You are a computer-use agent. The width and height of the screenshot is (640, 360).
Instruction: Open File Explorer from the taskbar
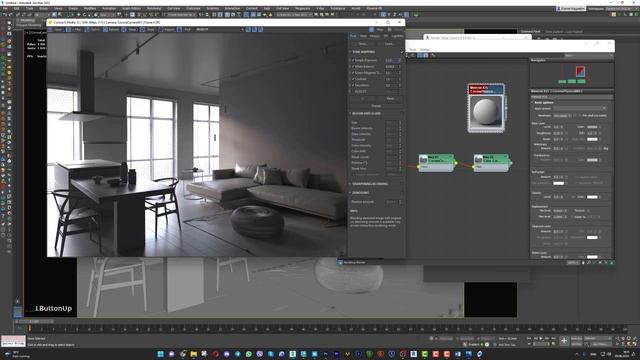tap(193, 354)
